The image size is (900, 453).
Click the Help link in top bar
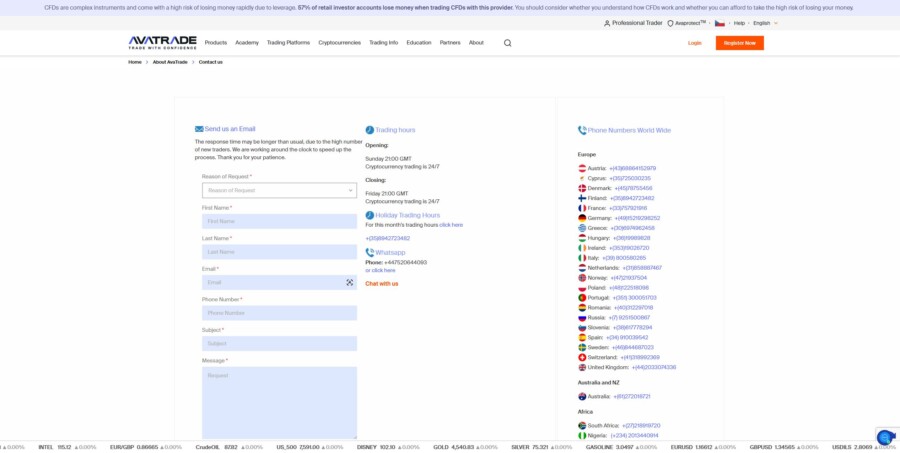pyautogui.click(x=739, y=24)
